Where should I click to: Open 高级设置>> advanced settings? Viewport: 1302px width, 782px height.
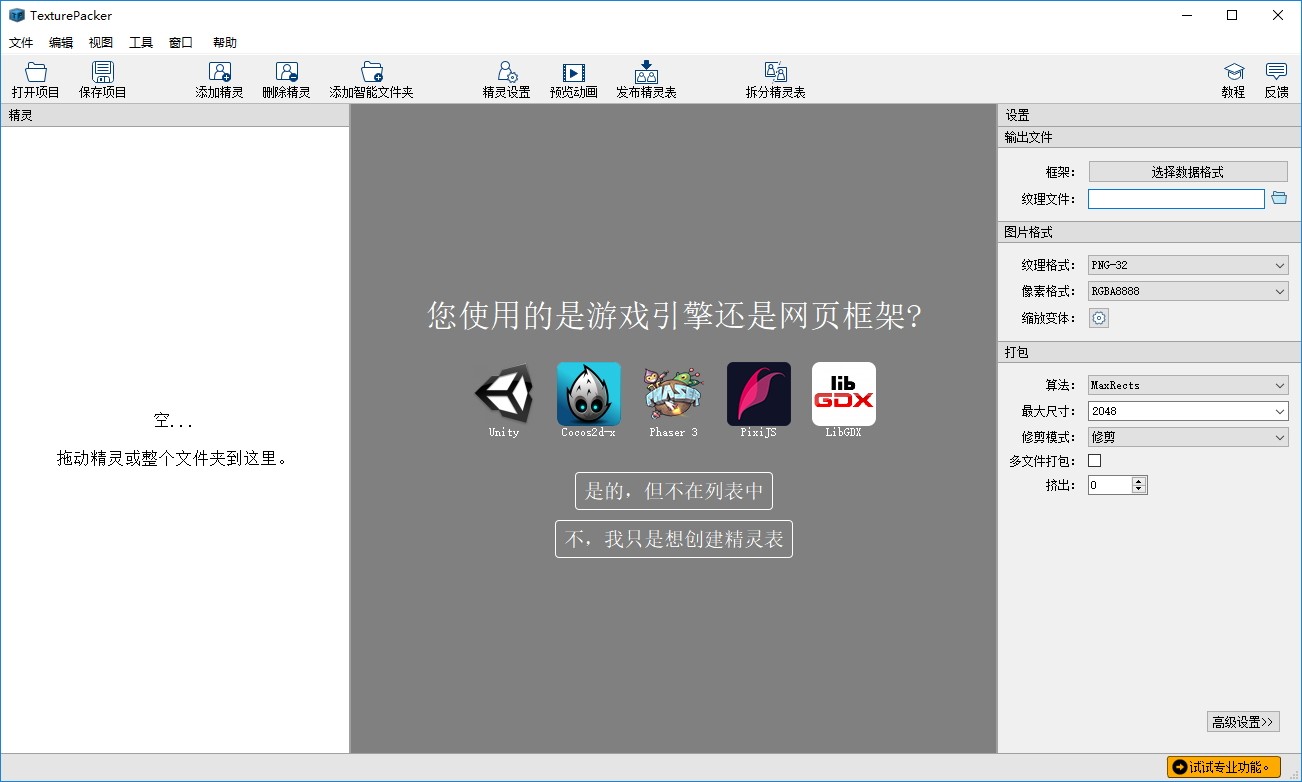(x=1243, y=722)
